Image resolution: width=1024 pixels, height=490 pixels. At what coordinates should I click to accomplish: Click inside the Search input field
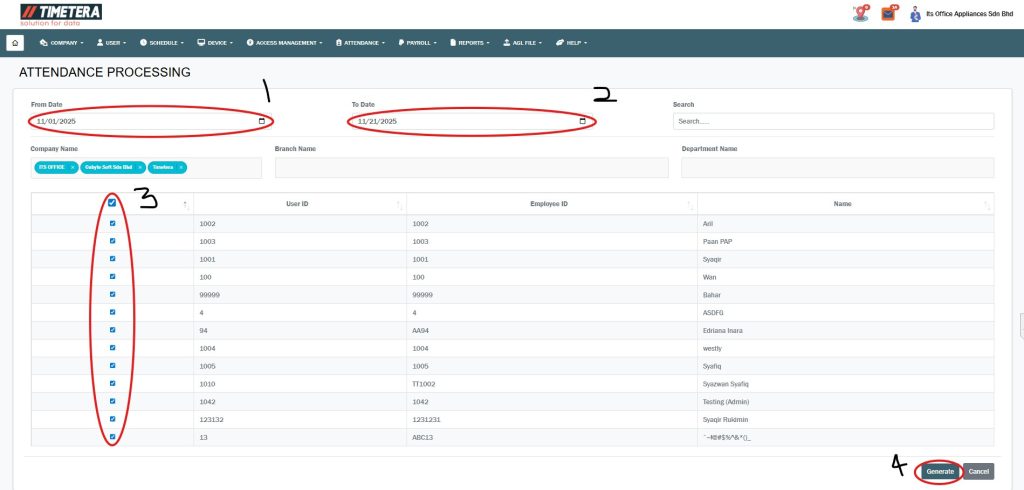tap(833, 121)
